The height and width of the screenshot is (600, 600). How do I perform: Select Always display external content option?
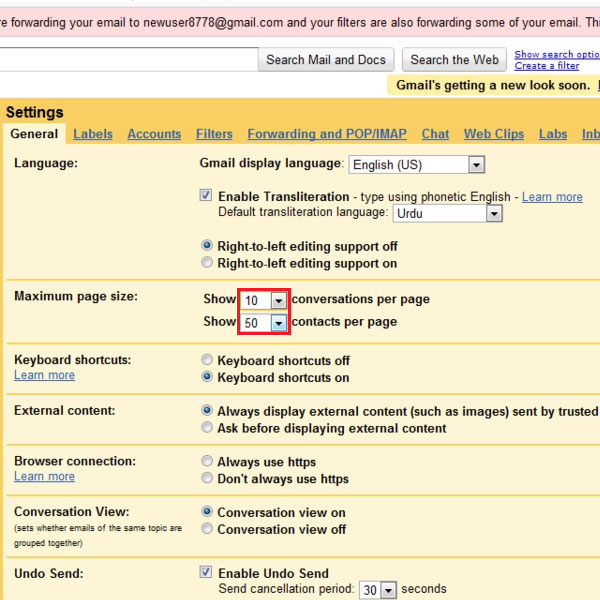tap(207, 410)
